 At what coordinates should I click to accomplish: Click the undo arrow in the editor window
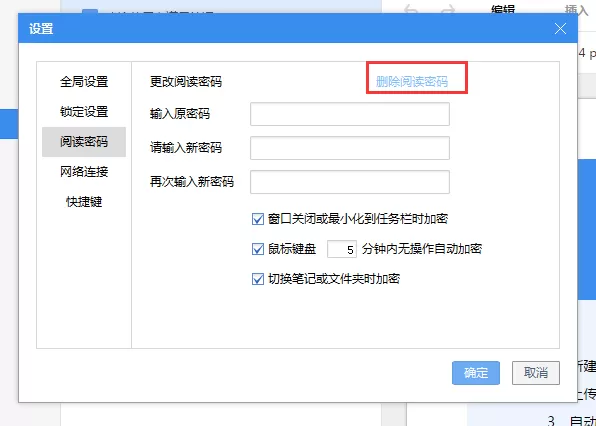[x=411, y=9]
